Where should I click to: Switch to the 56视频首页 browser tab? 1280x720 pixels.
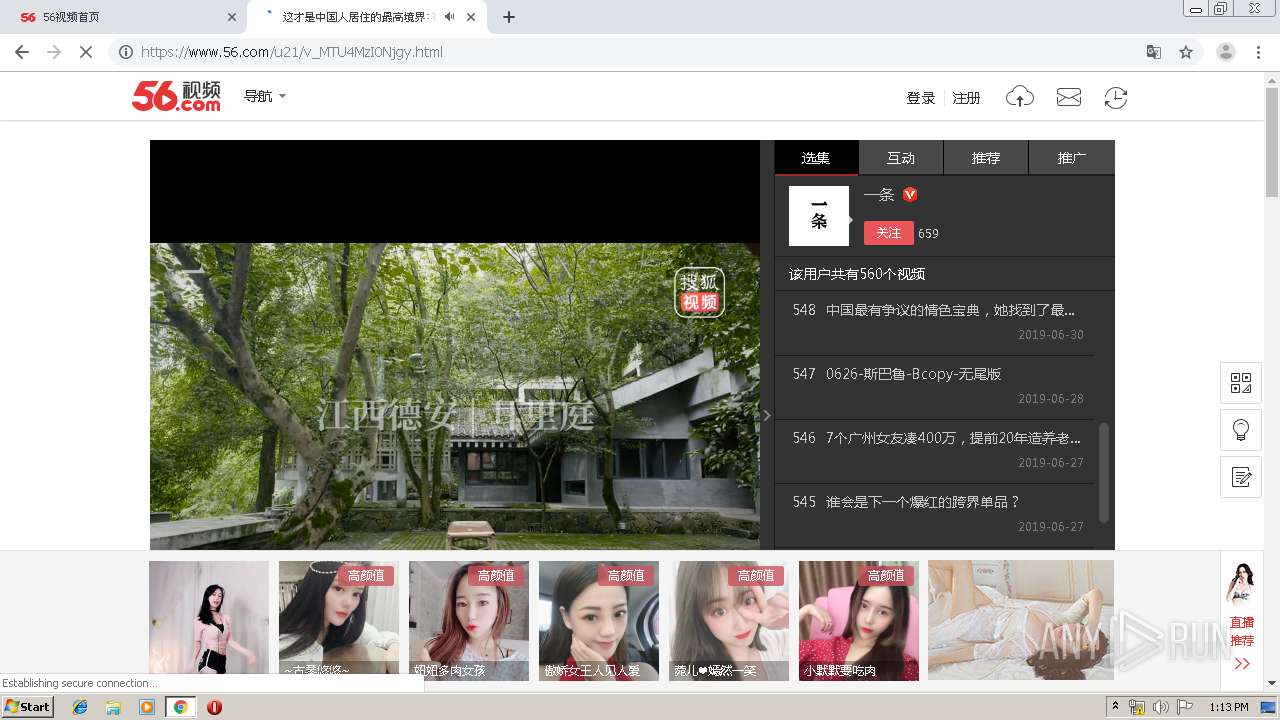(125, 17)
